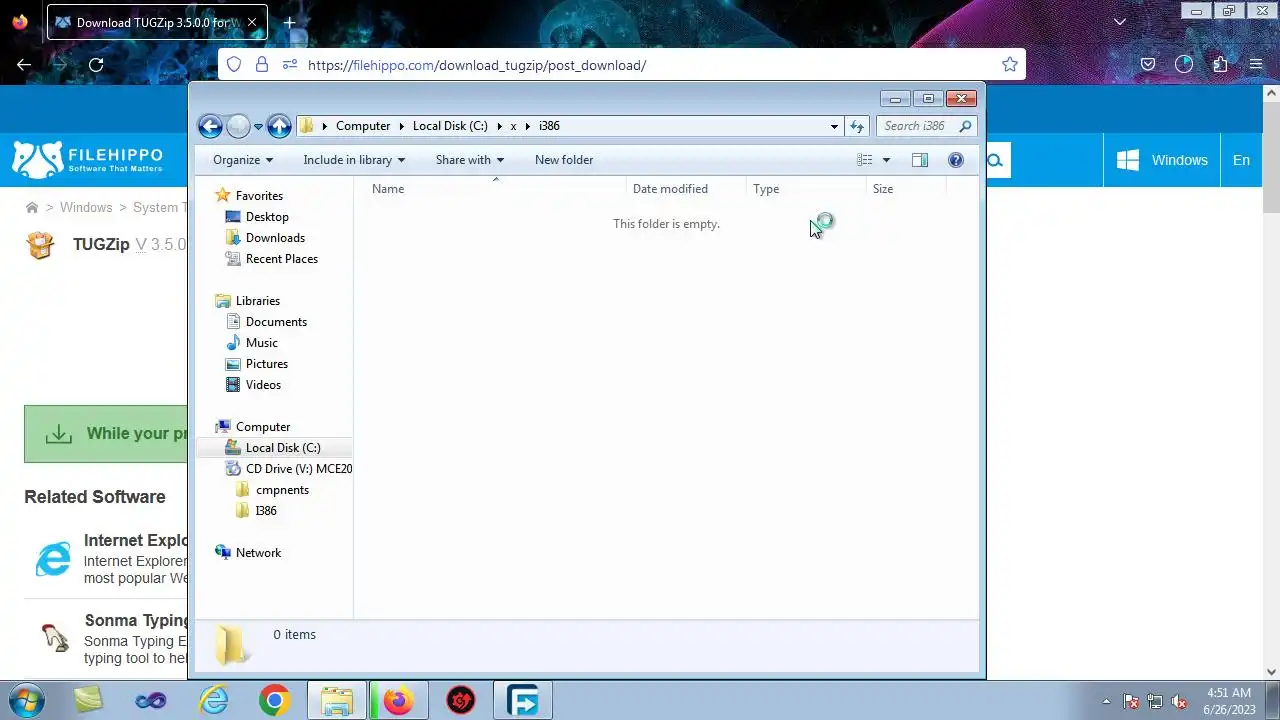1280x720 pixels.
Task: Open I386 folder in tree
Action: pos(266,511)
